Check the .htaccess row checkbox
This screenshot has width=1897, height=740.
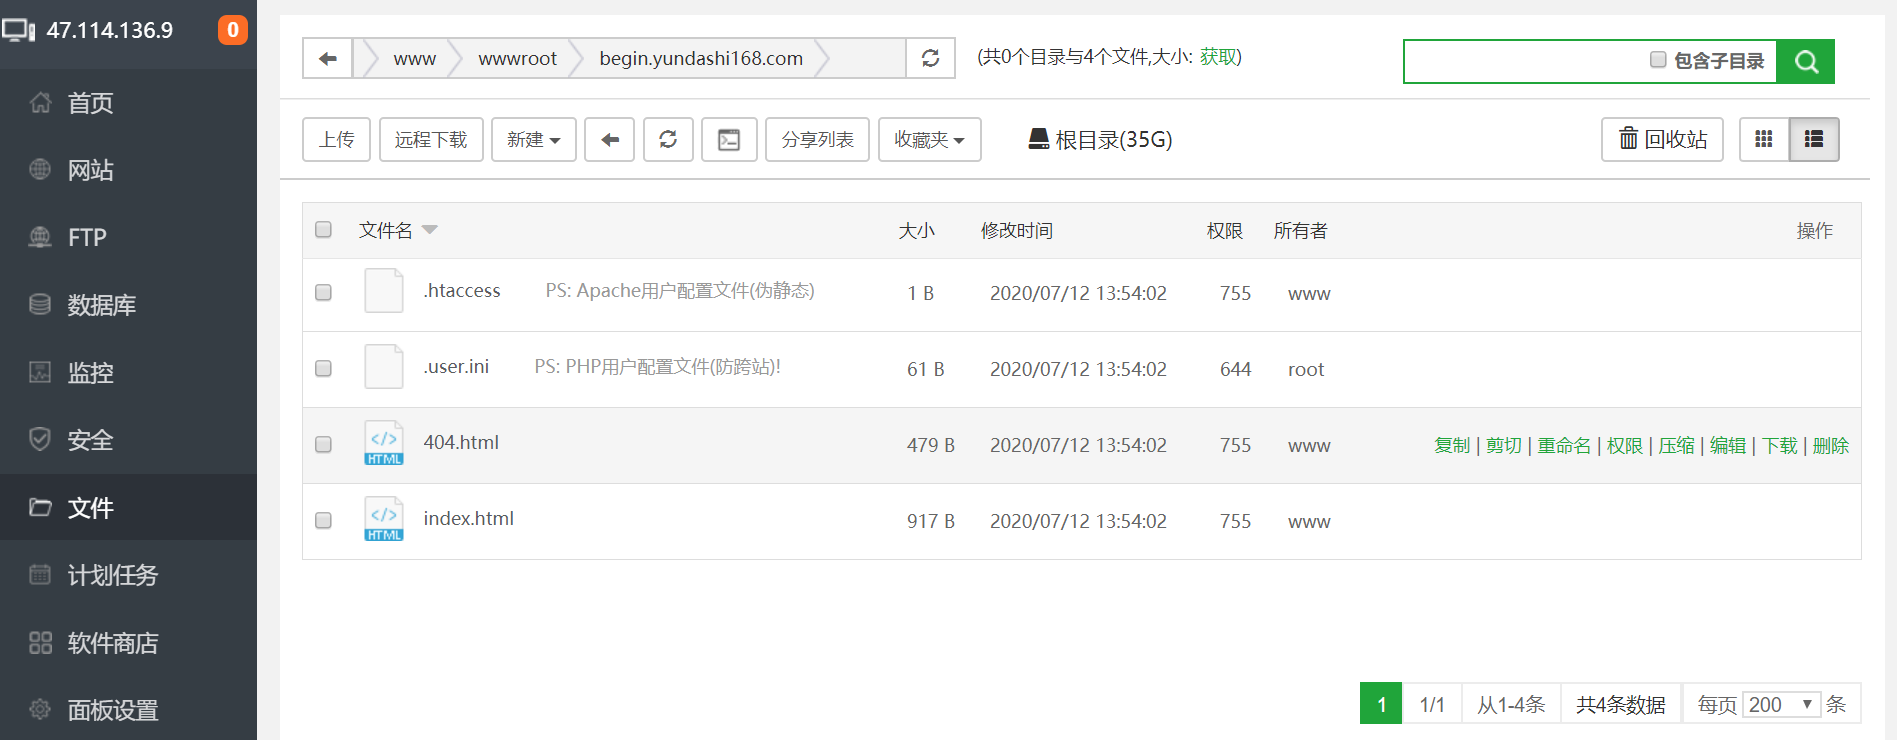click(323, 292)
